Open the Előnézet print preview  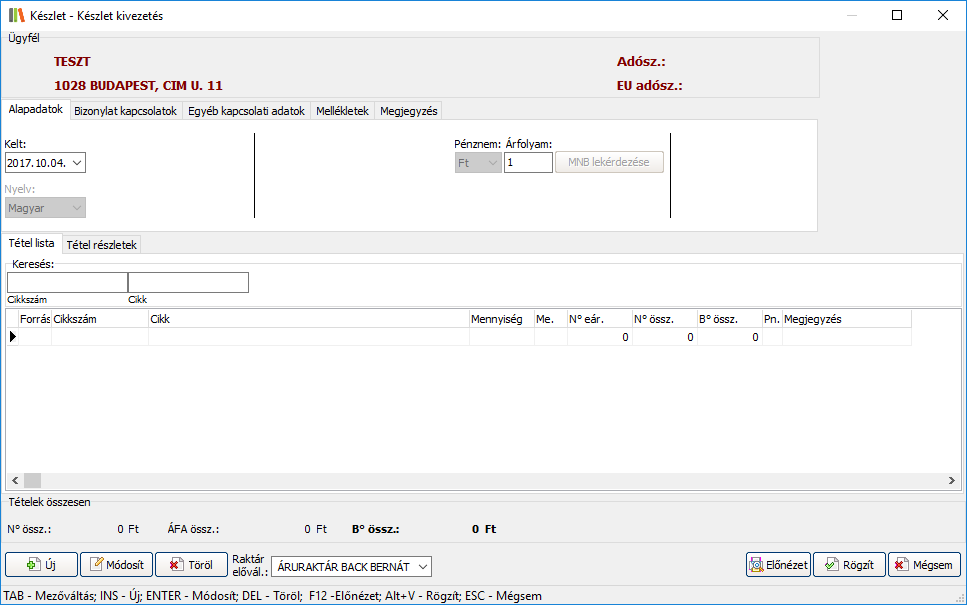pyautogui.click(x=777, y=565)
